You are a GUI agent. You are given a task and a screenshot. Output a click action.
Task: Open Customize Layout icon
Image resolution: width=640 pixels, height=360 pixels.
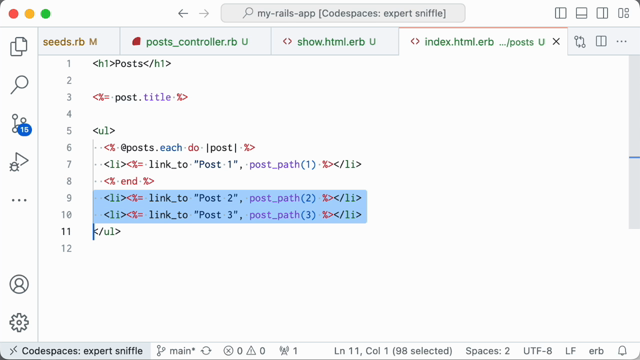click(x=623, y=13)
